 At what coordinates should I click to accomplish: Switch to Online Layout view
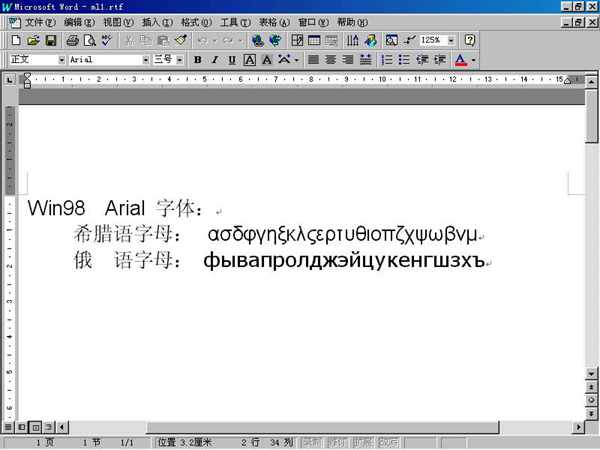point(21,426)
